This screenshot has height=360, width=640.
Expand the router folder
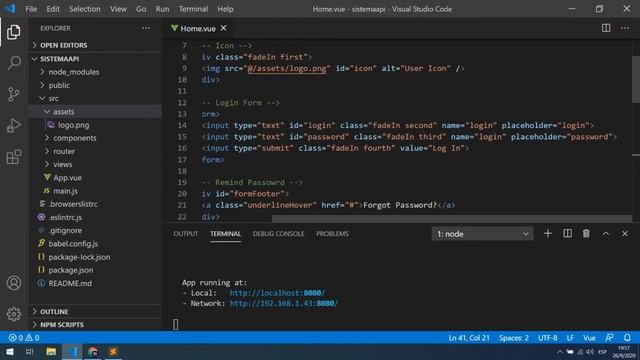(96, 151)
